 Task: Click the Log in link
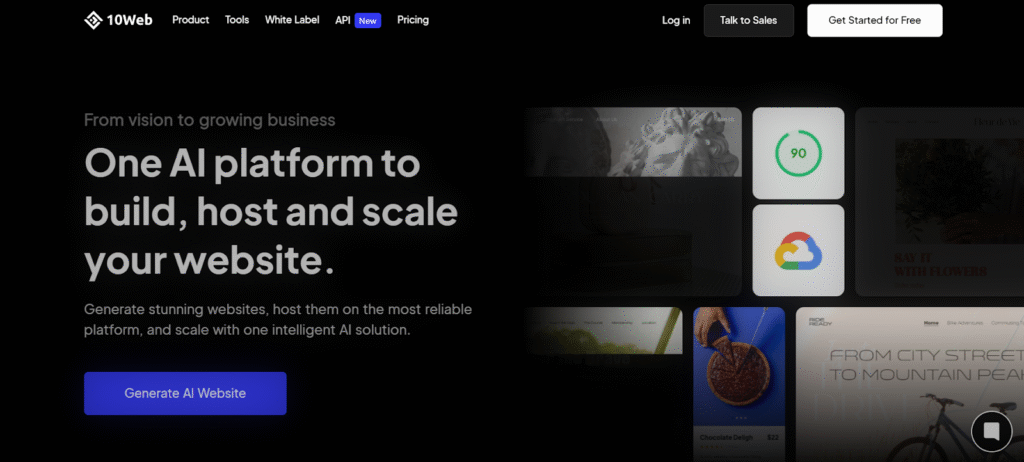(x=676, y=20)
